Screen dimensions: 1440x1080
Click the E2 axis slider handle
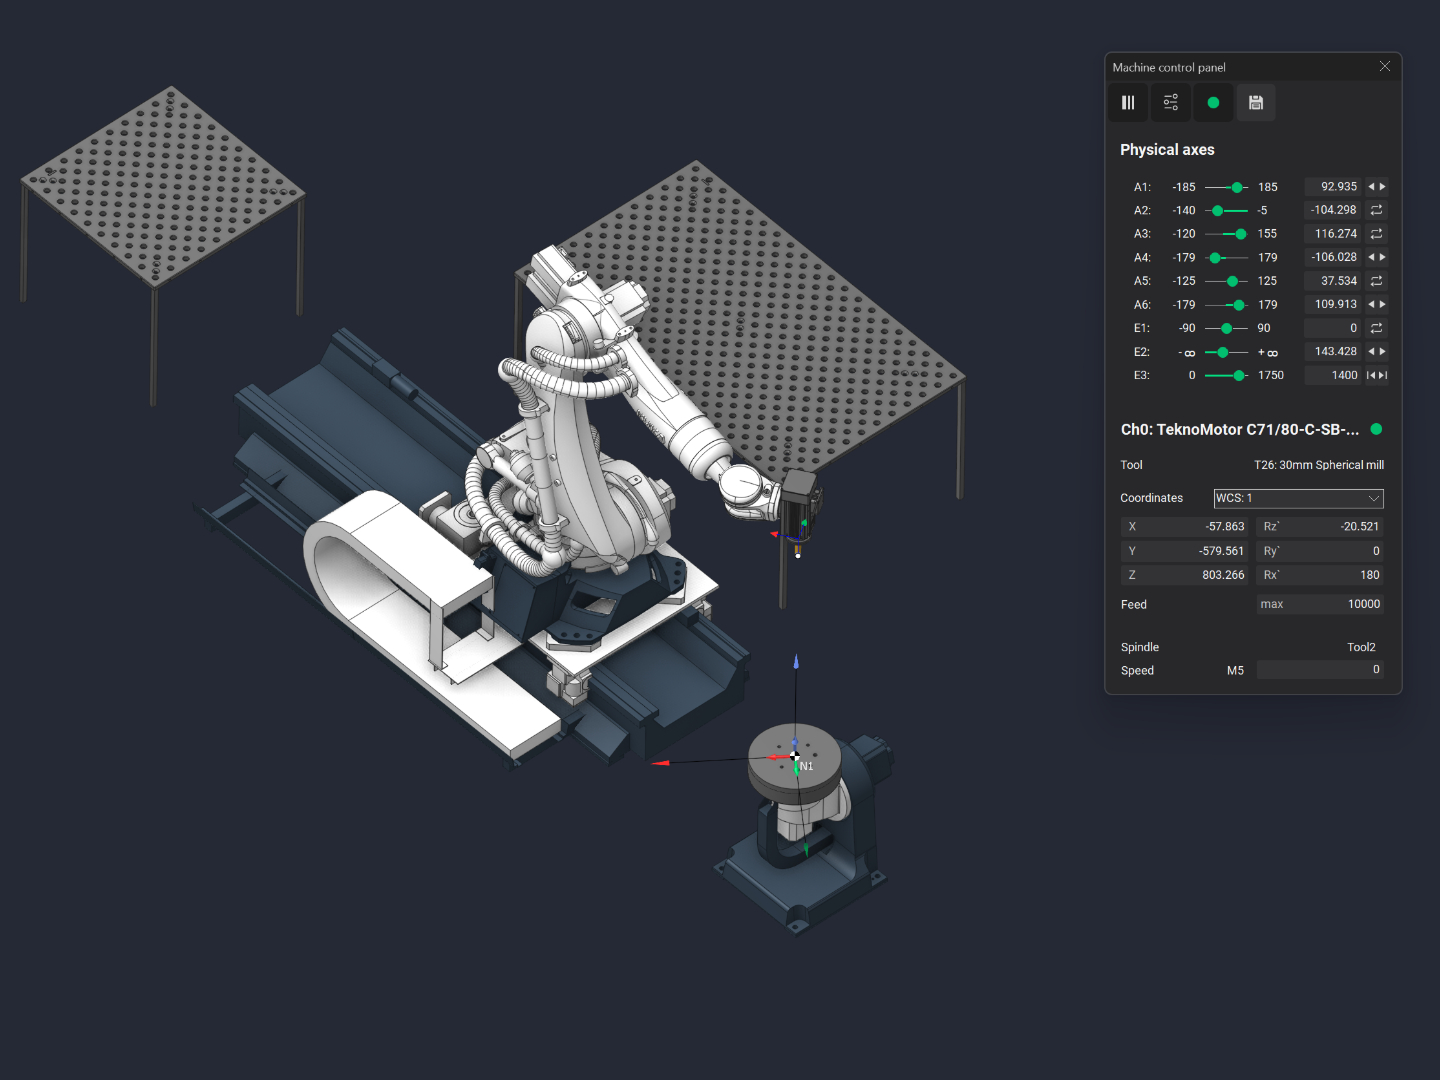coord(1222,352)
